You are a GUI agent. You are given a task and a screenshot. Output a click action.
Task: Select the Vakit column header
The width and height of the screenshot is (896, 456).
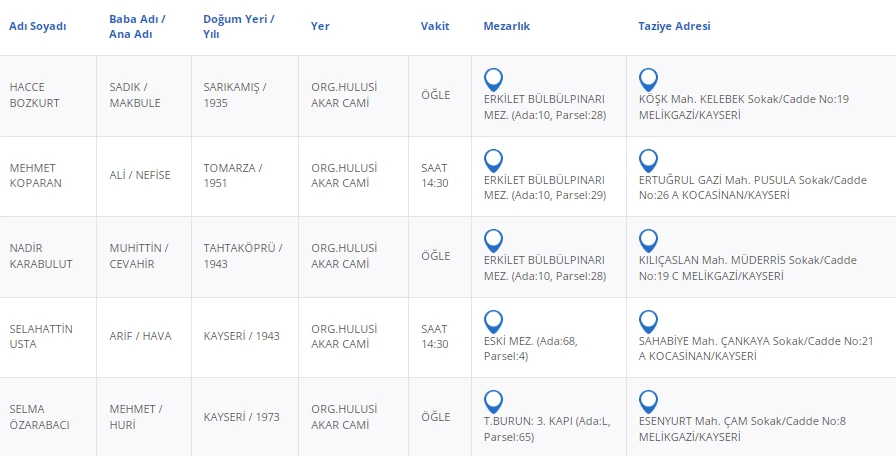click(x=434, y=27)
